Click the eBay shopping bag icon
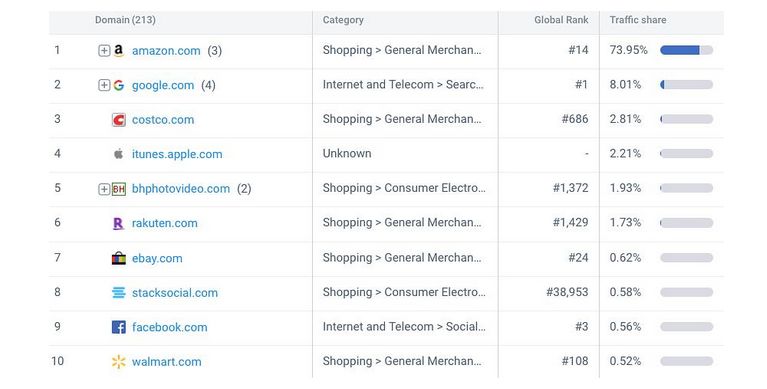 tap(119, 258)
